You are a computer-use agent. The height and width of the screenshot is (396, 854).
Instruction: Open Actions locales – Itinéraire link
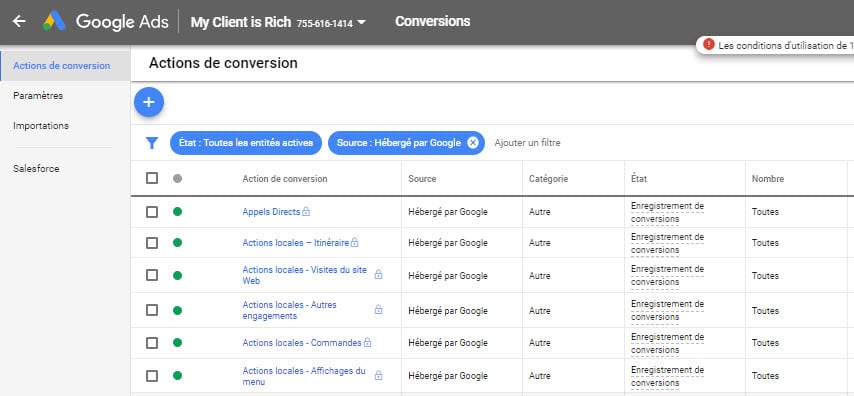coord(295,243)
